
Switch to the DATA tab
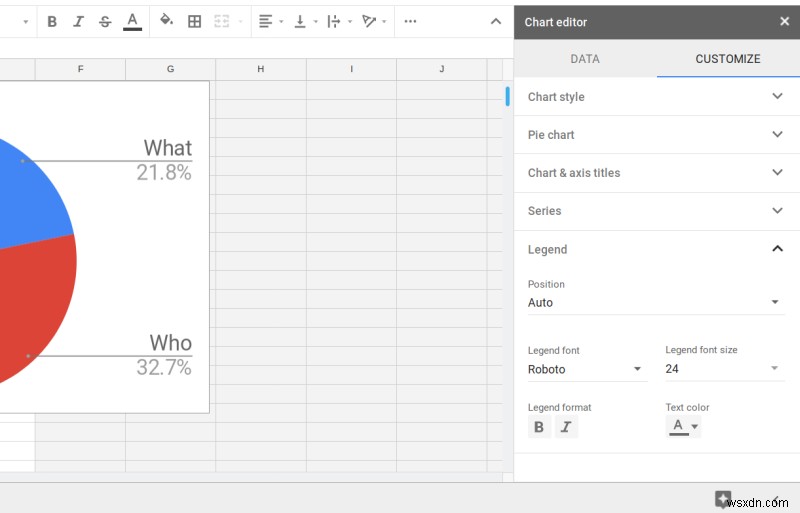pos(585,59)
